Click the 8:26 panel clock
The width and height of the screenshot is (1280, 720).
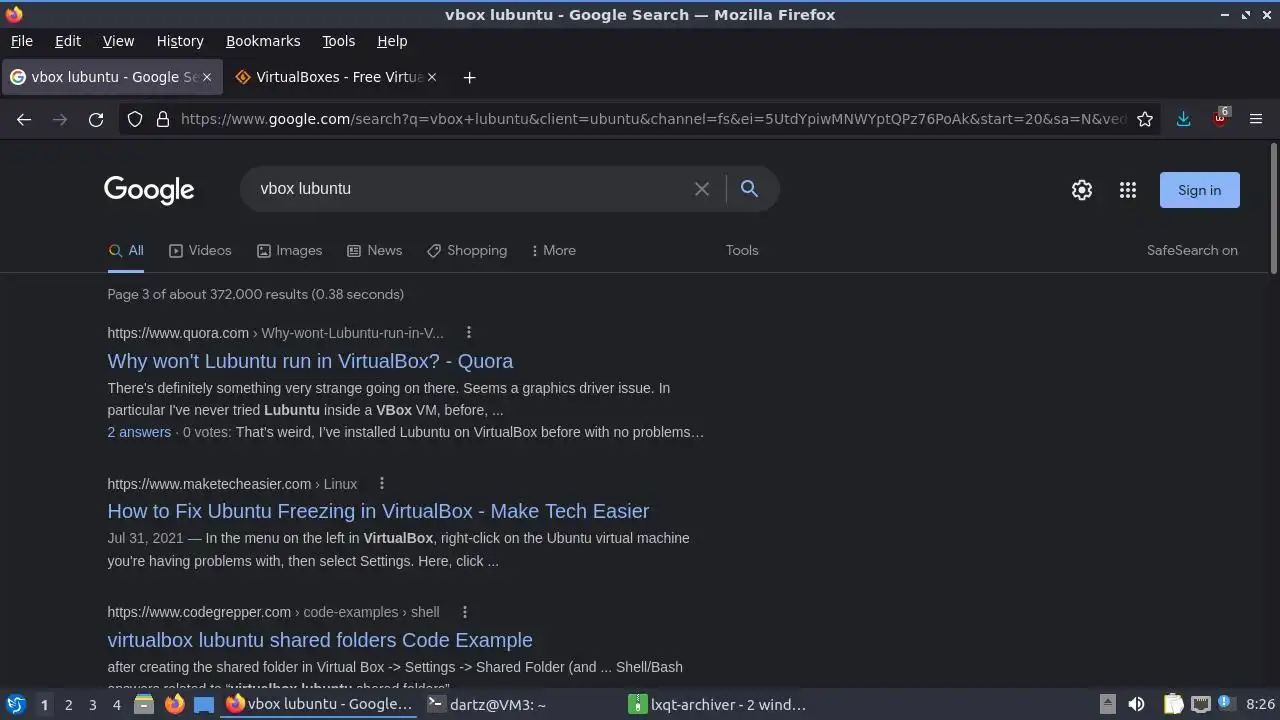1260,704
